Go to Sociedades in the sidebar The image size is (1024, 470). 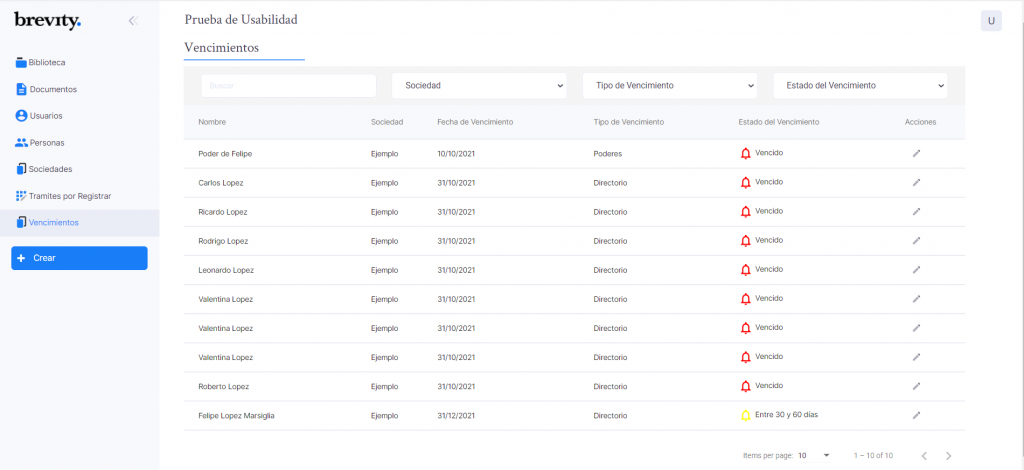point(44,169)
